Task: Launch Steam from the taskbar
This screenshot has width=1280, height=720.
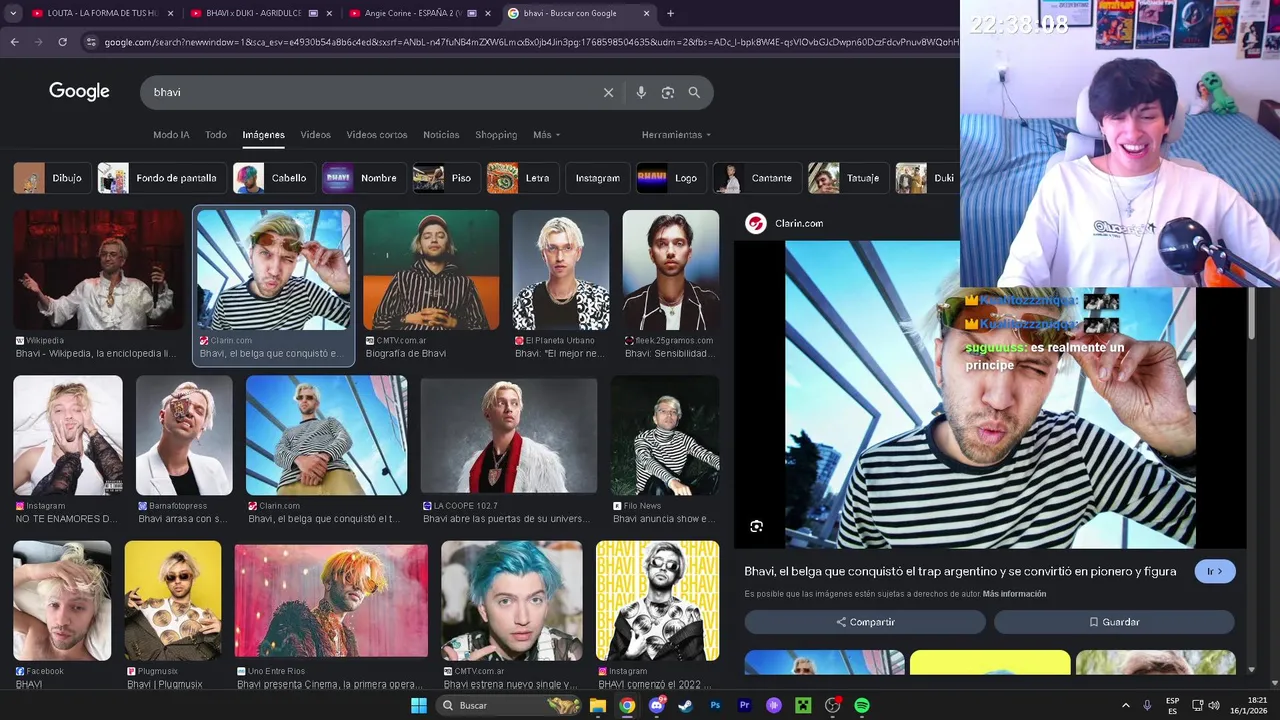Action: [685, 705]
